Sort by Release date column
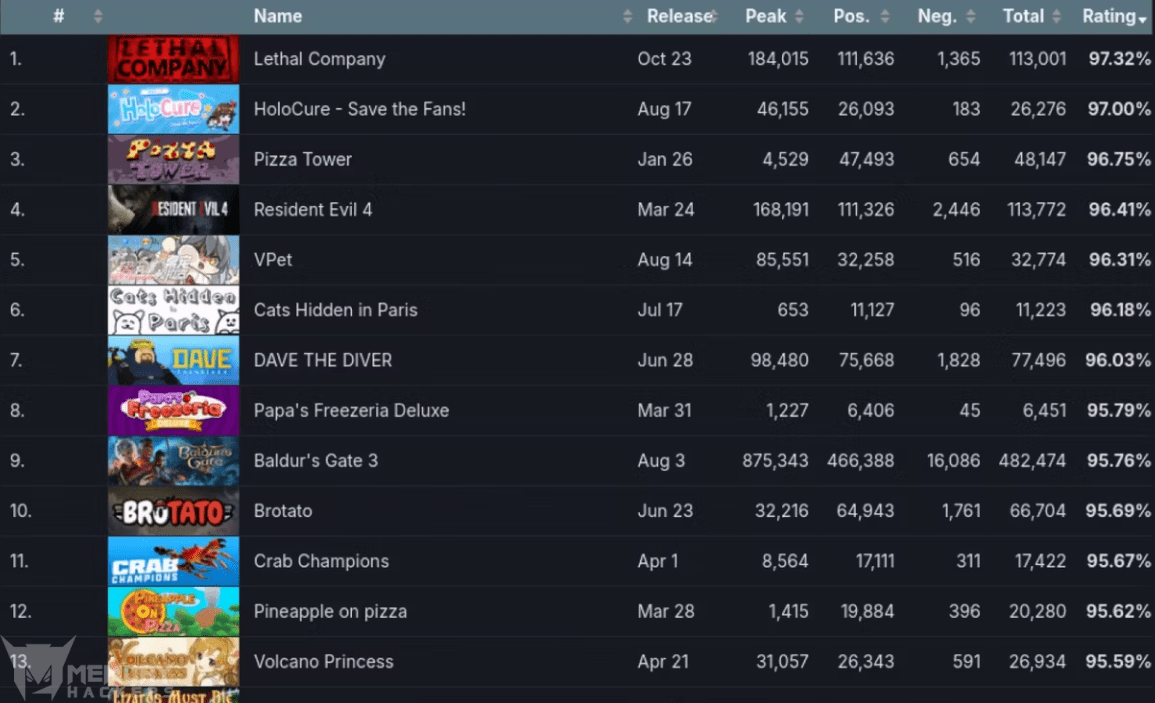Screen dimensions: 1155x703 pos(679,16)
